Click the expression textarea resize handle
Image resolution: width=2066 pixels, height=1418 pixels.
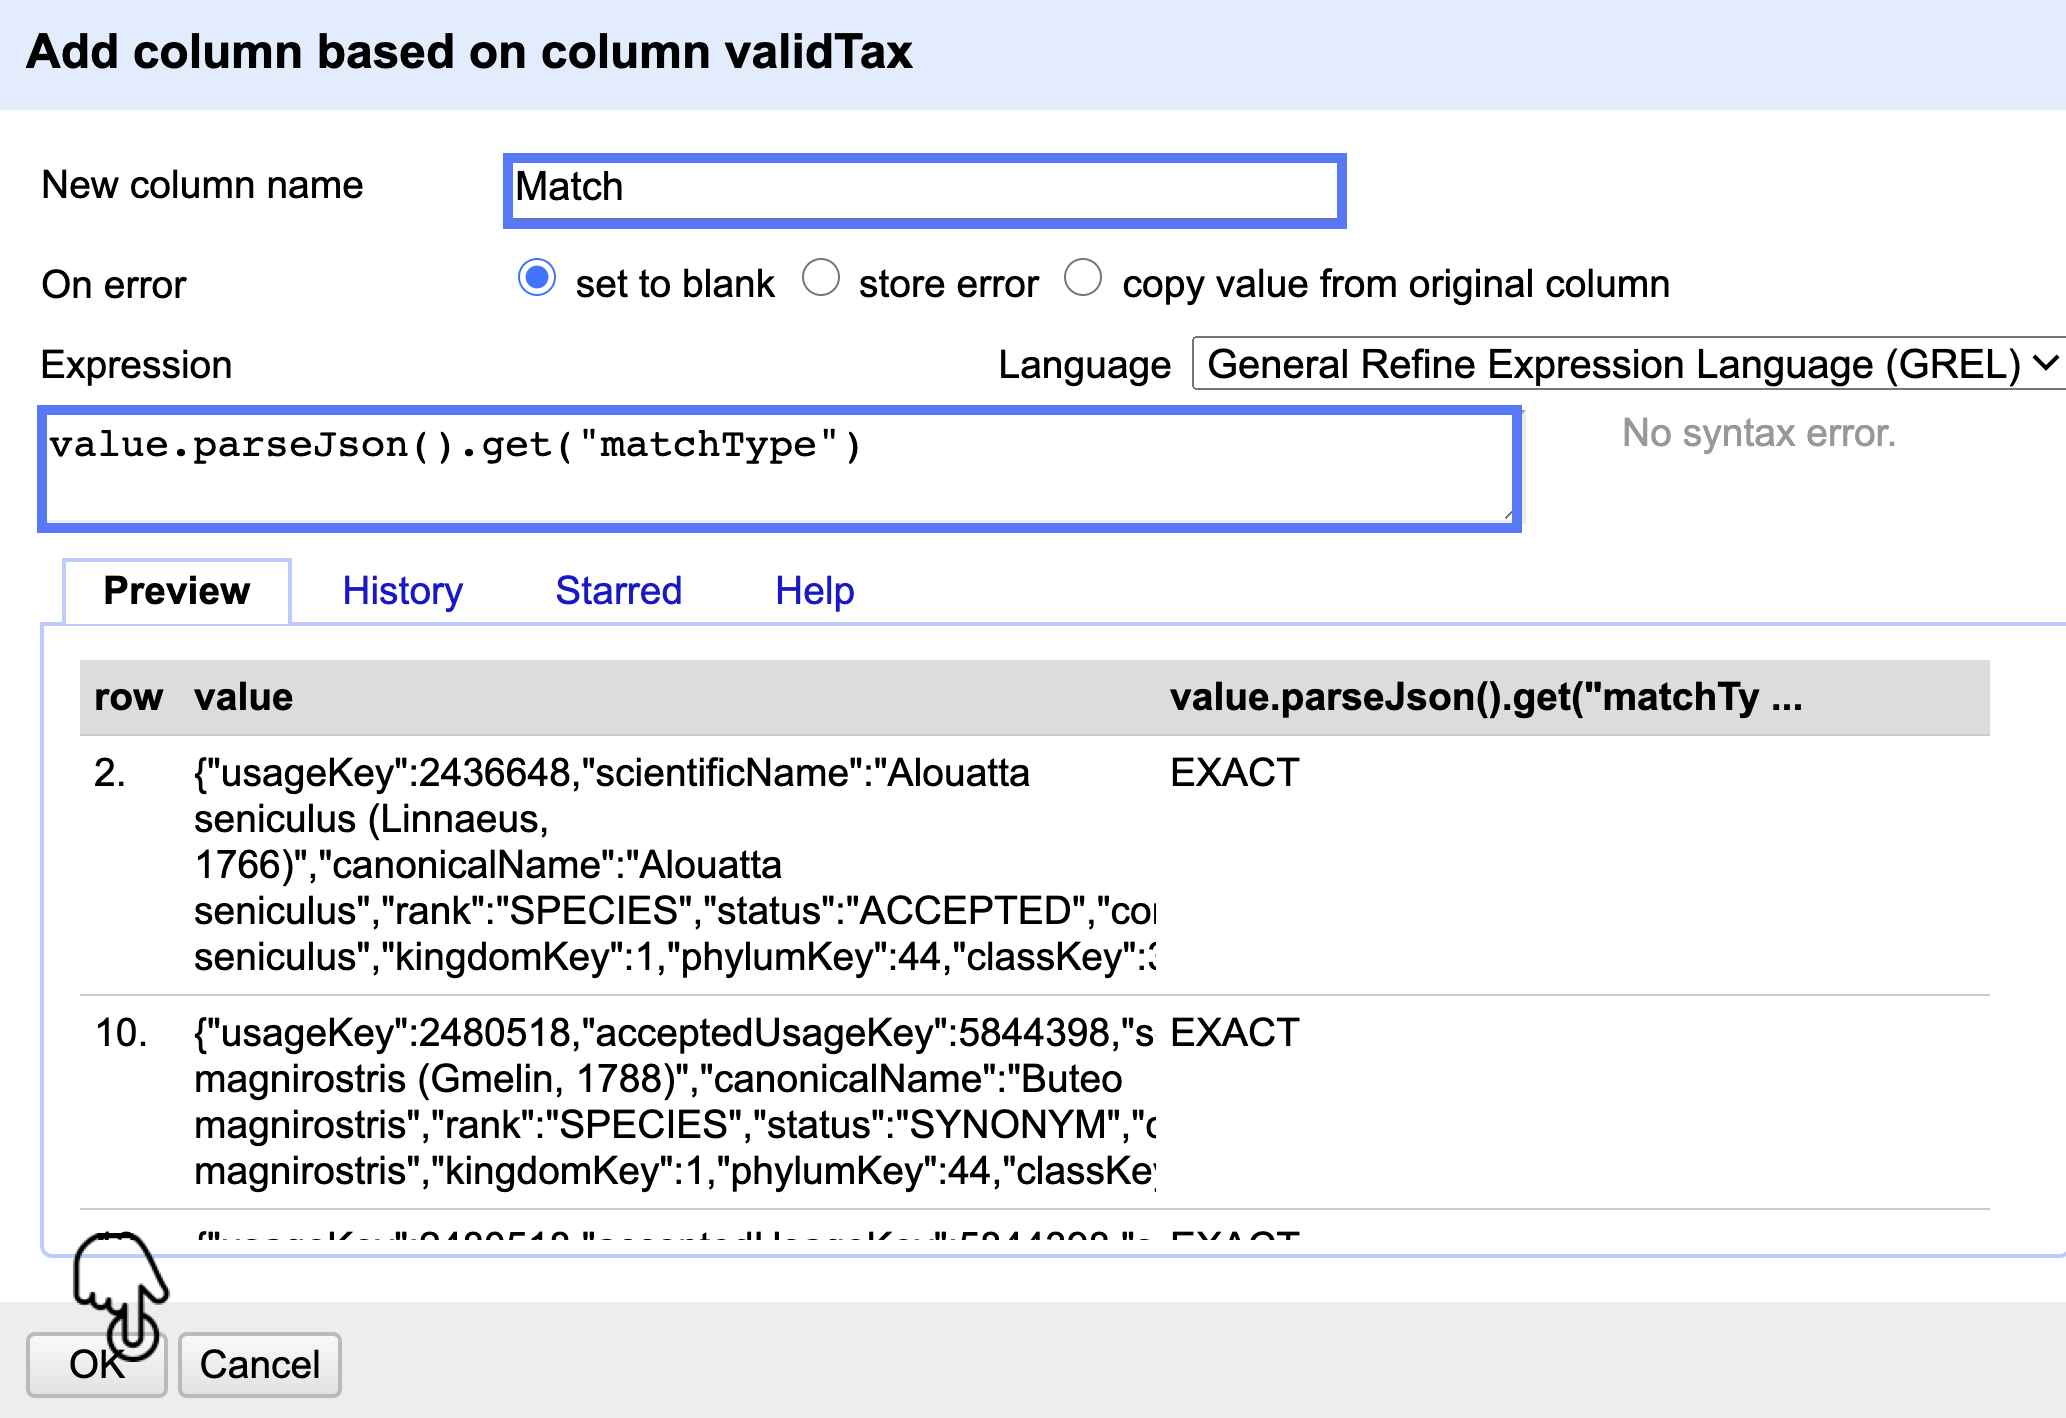point(1507,515)
